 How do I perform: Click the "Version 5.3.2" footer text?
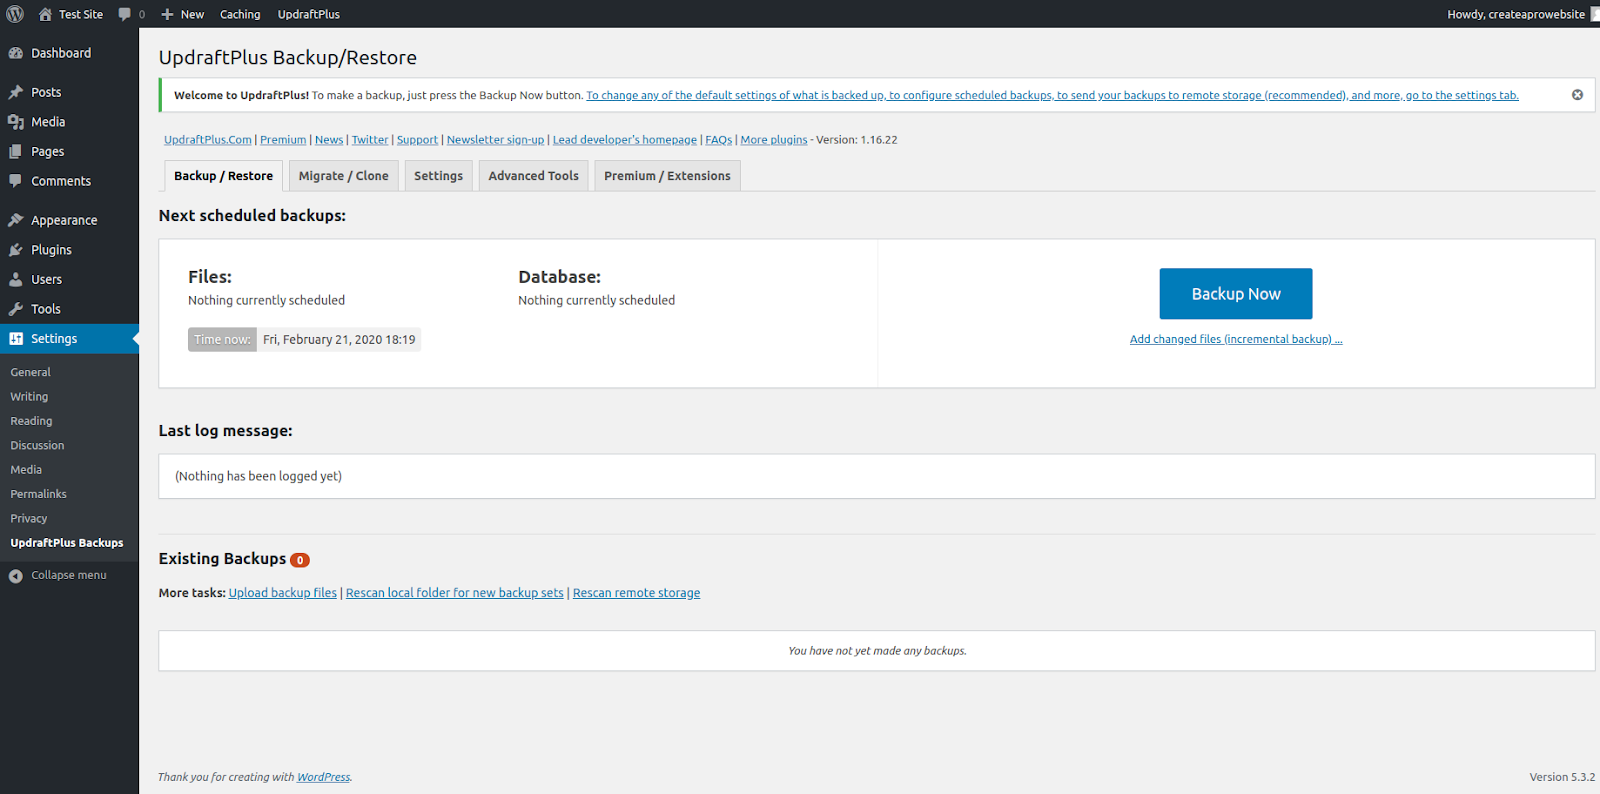pyautogui.click(x=1562, y=777)
